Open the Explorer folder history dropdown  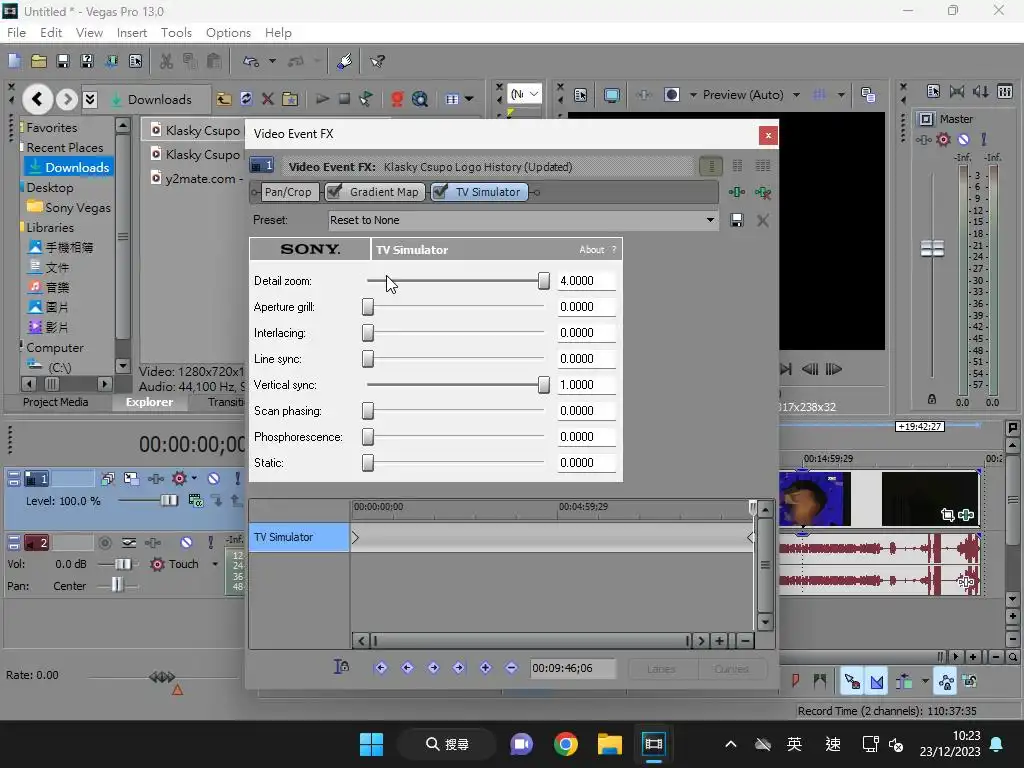point(90,99)
